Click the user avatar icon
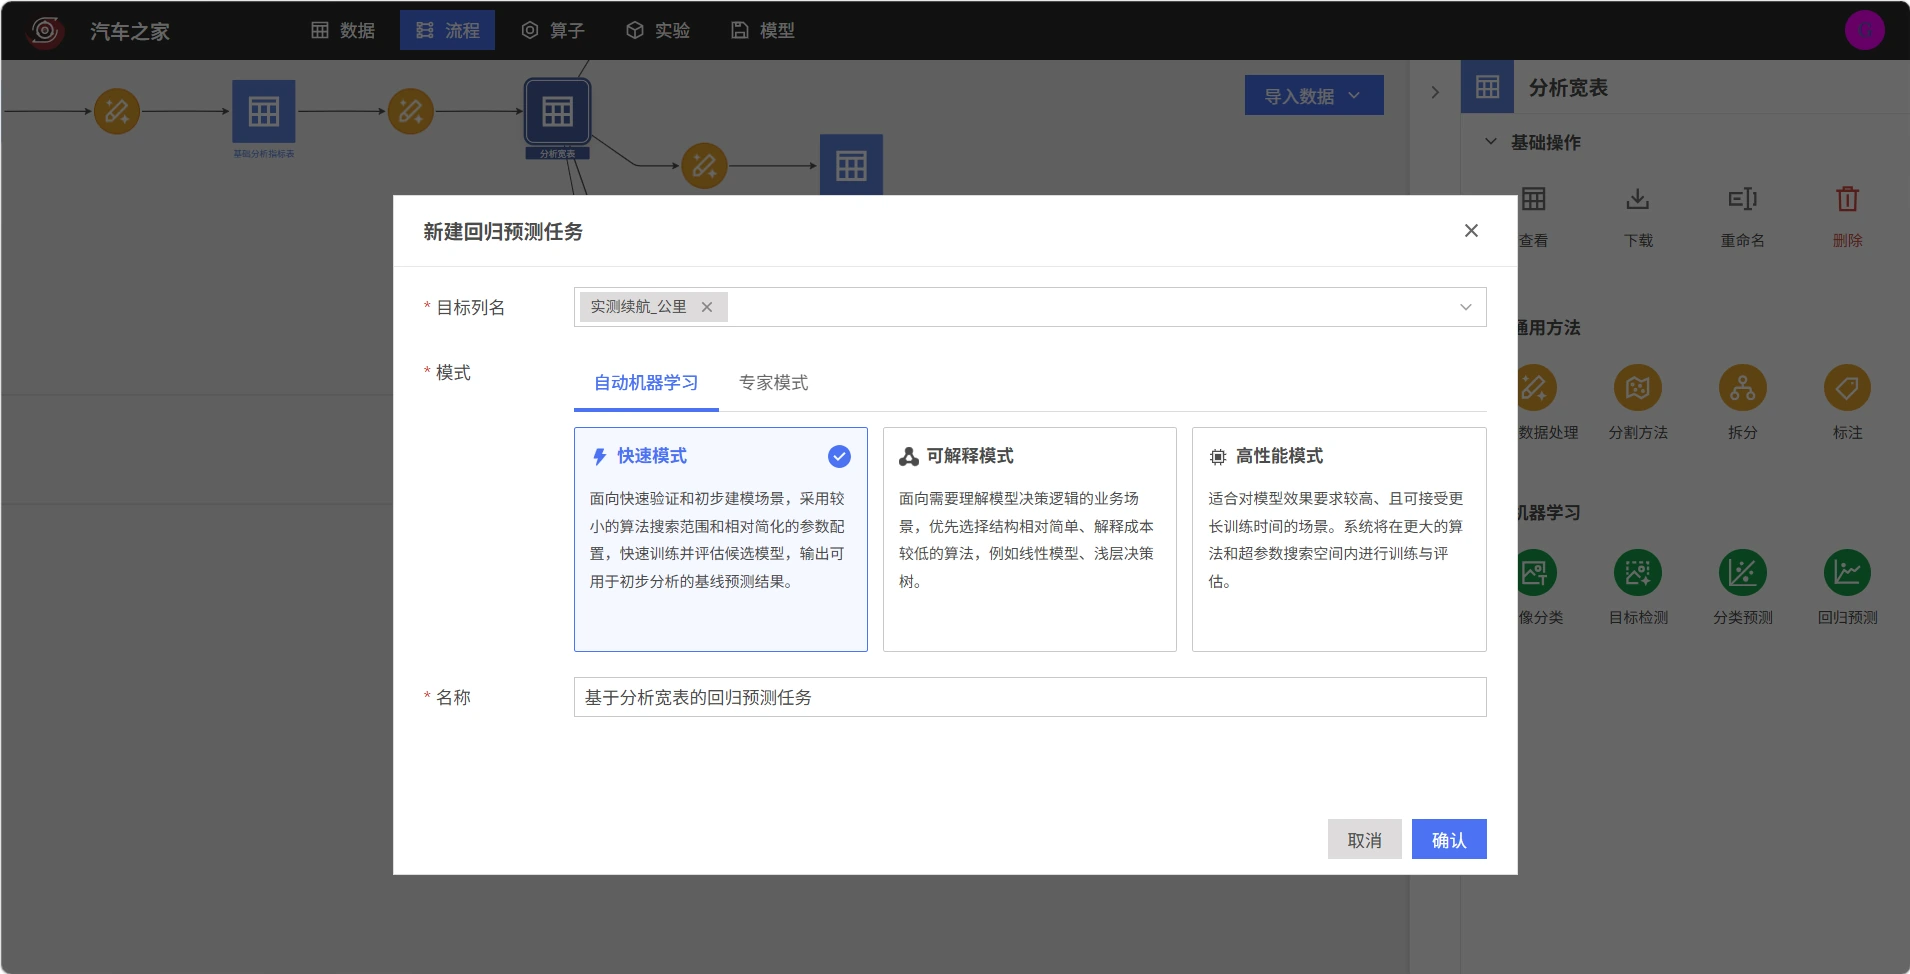Screen dimensions: 1910x974 tap(1864, 30)
